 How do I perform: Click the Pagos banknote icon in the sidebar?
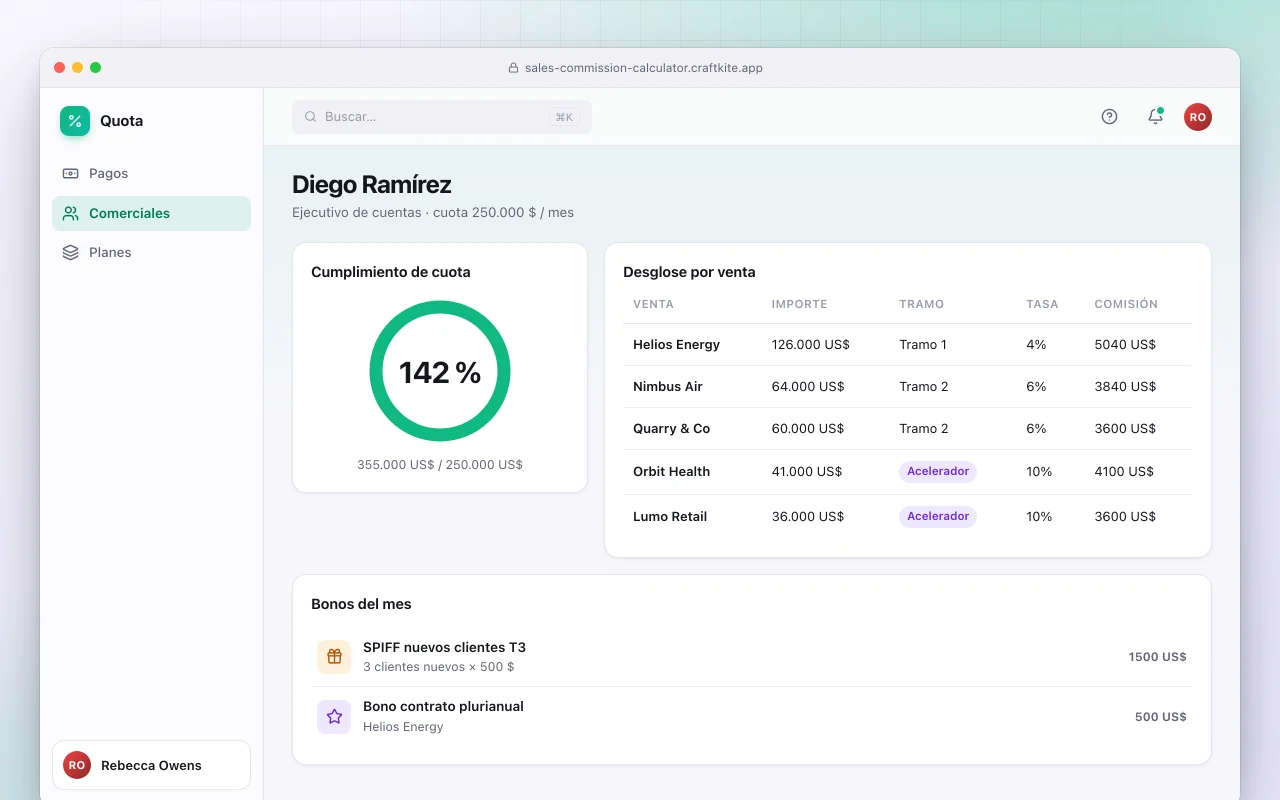(x=70, y=173)
